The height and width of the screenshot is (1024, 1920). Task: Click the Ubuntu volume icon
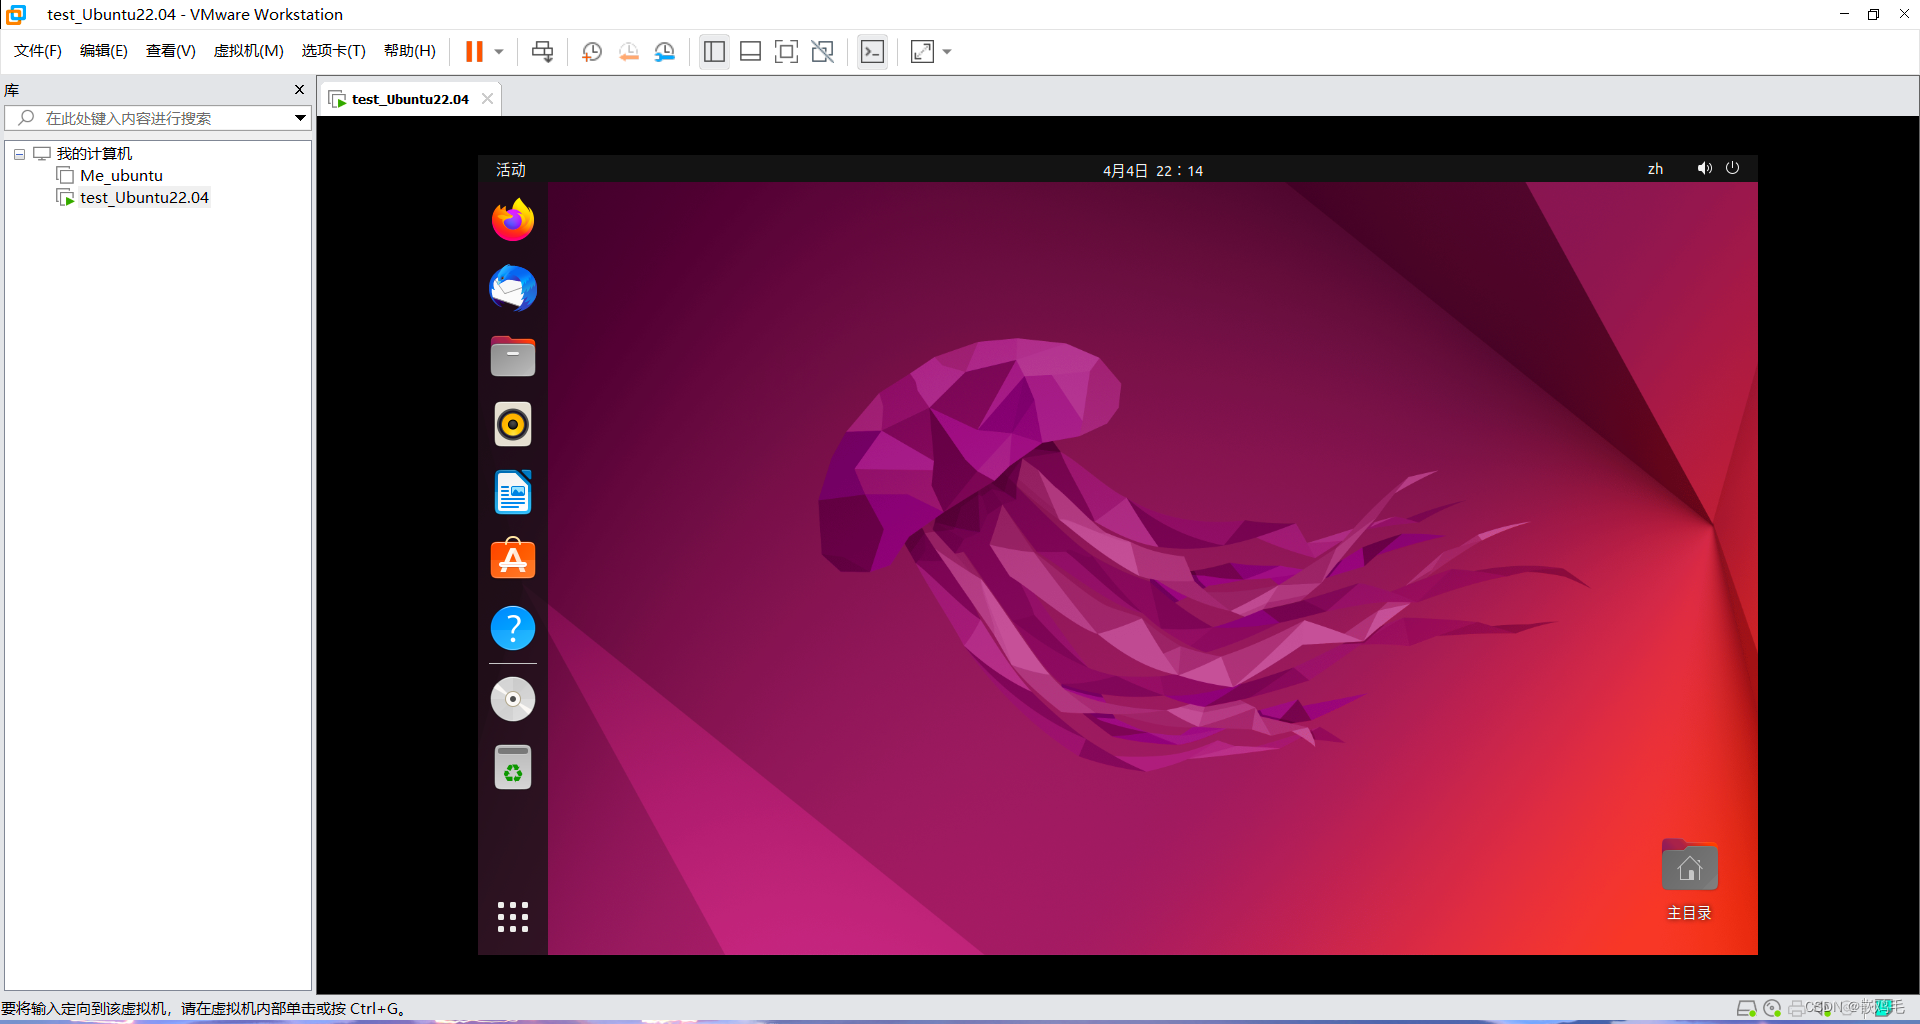(1705, 168)
